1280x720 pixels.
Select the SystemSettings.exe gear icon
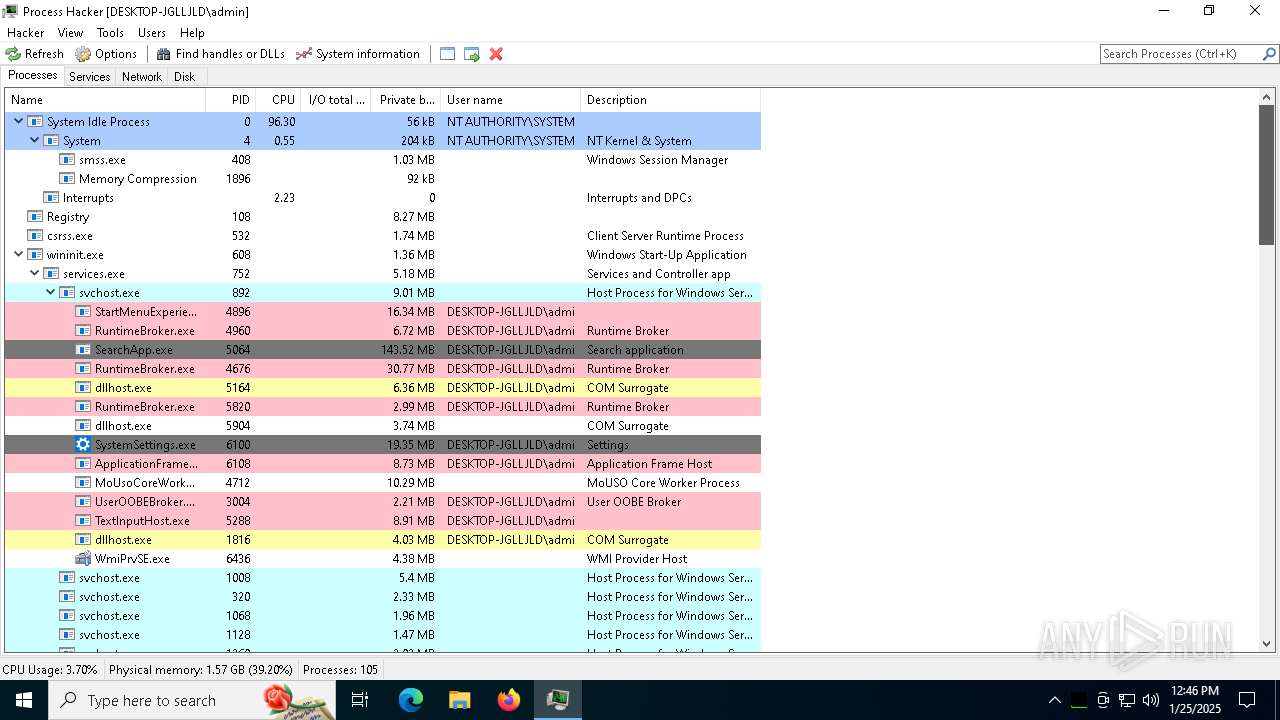click(x=83, y=445)
